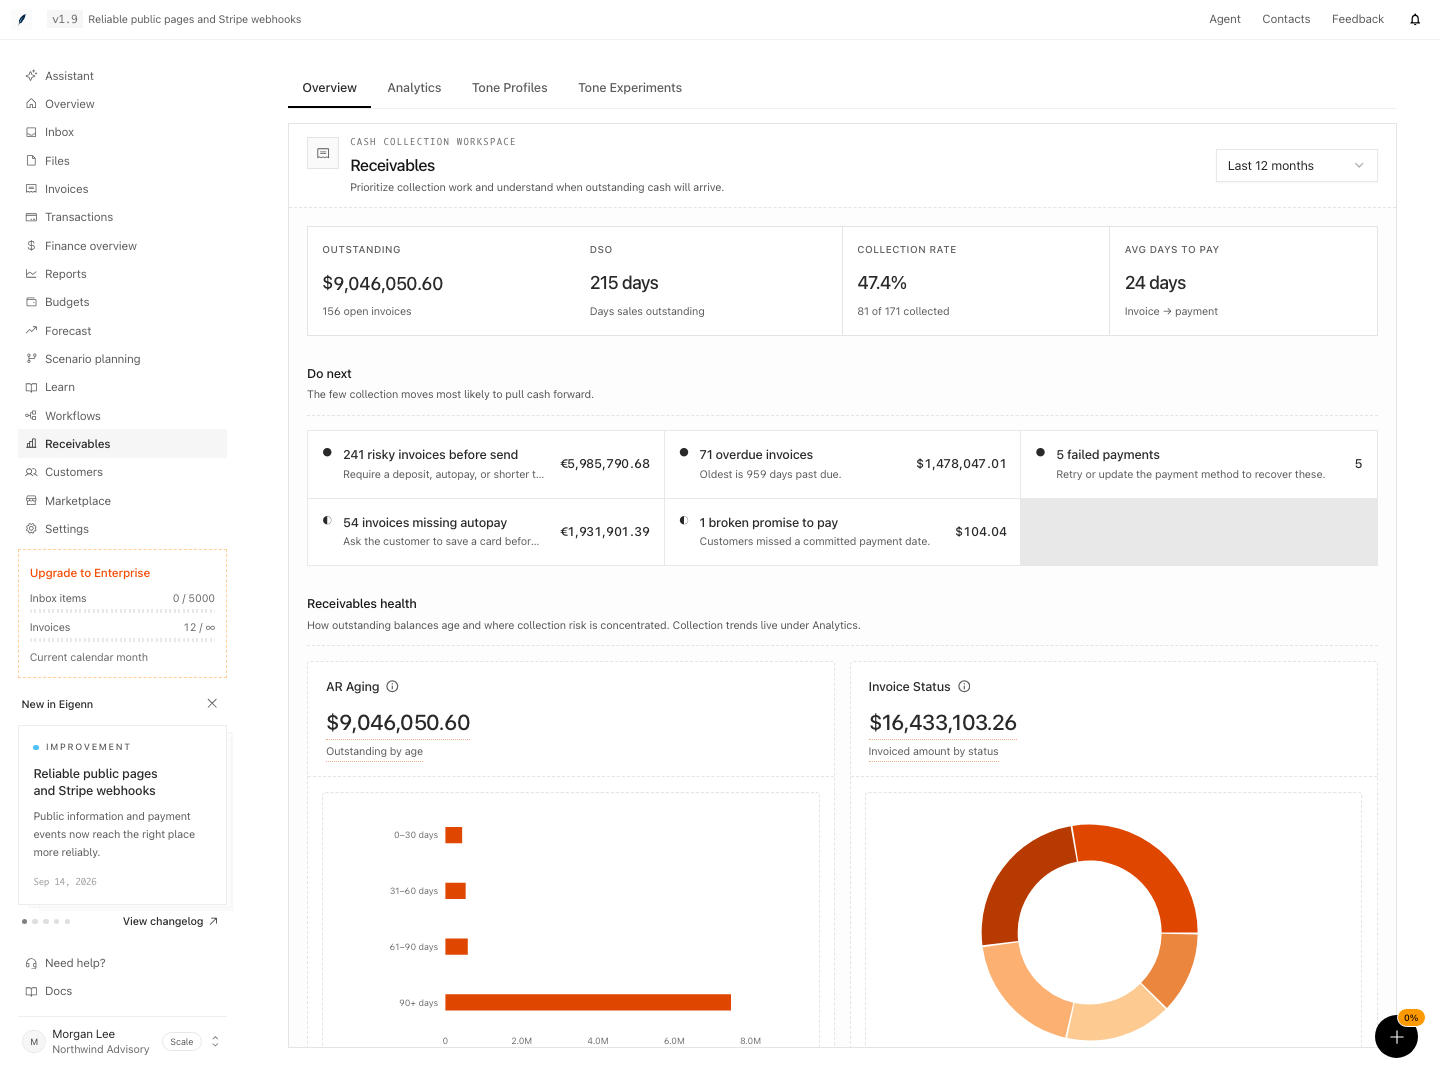Click the Marketplace store icon
1440x1080 pixels.
click(x=31, y=501)
